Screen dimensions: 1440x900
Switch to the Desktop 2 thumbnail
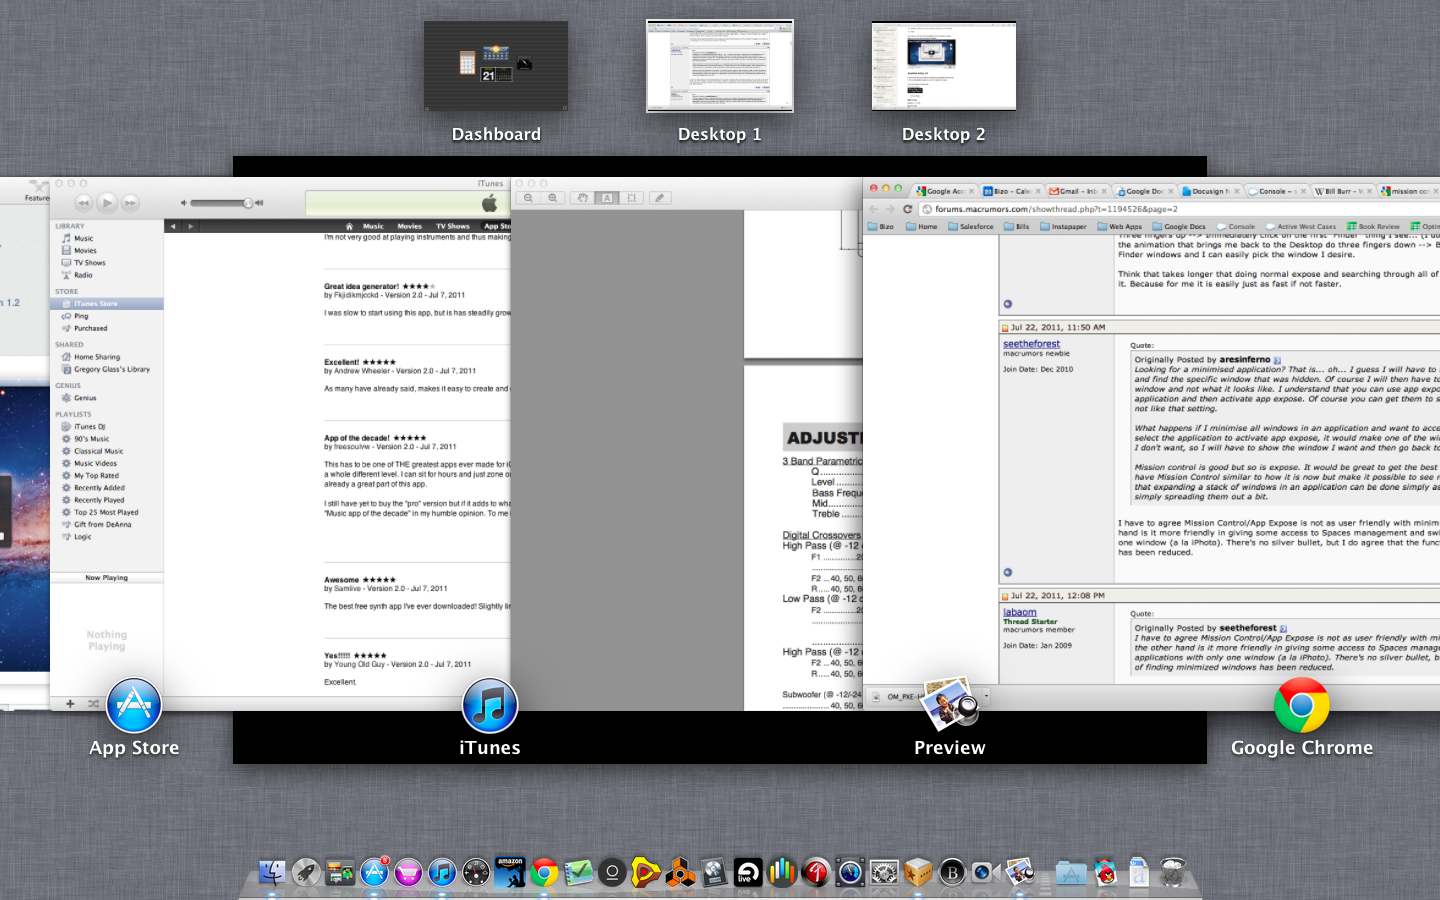[x=944, y=66]
